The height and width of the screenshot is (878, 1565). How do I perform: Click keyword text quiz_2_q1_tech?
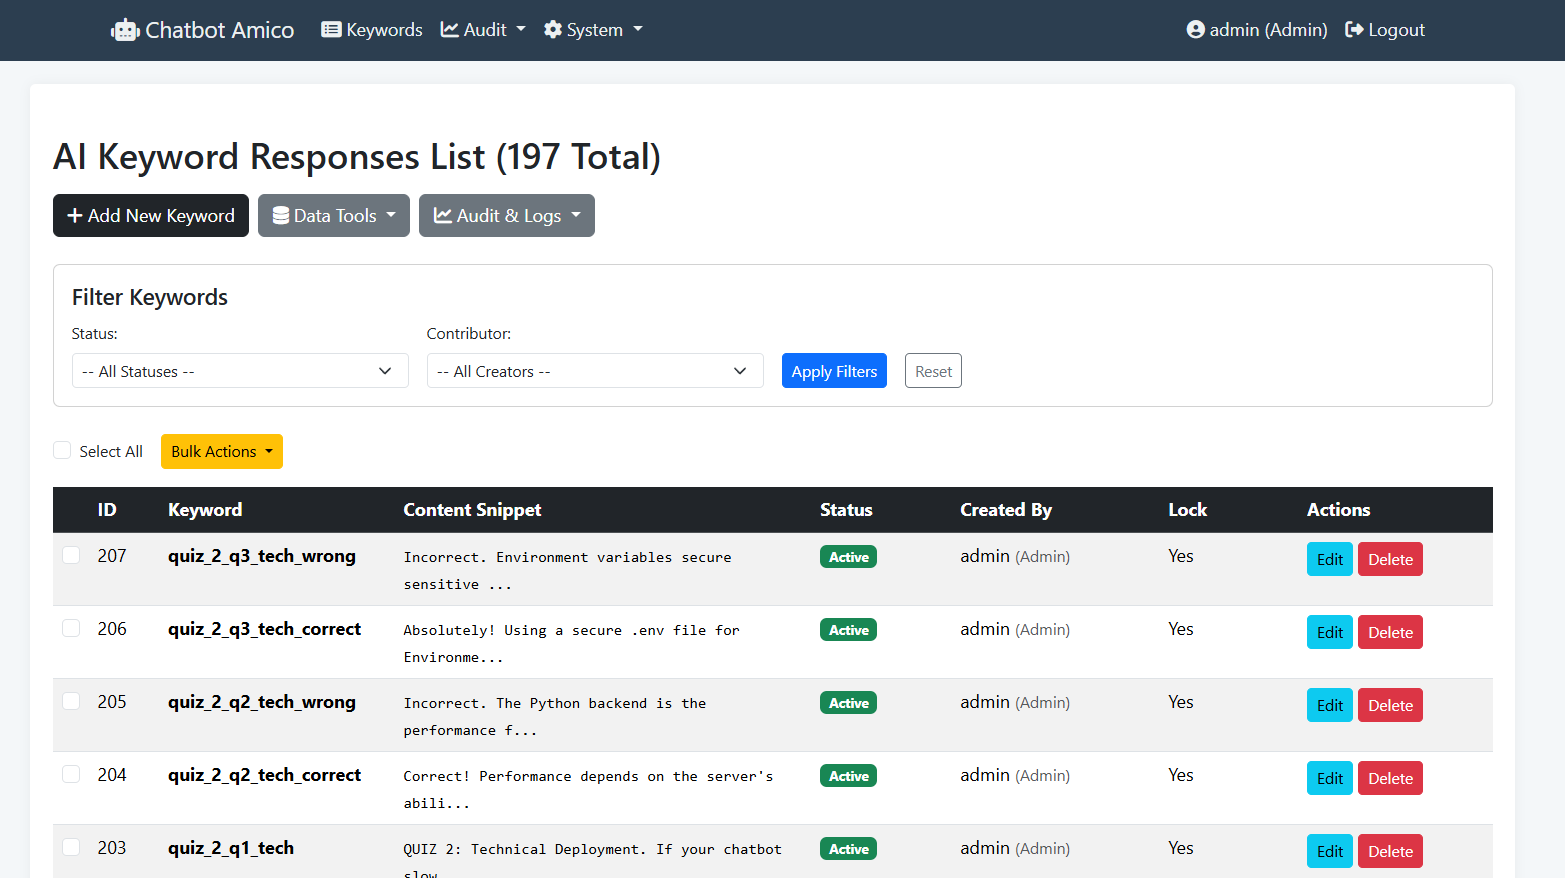(x=231, y=848)
